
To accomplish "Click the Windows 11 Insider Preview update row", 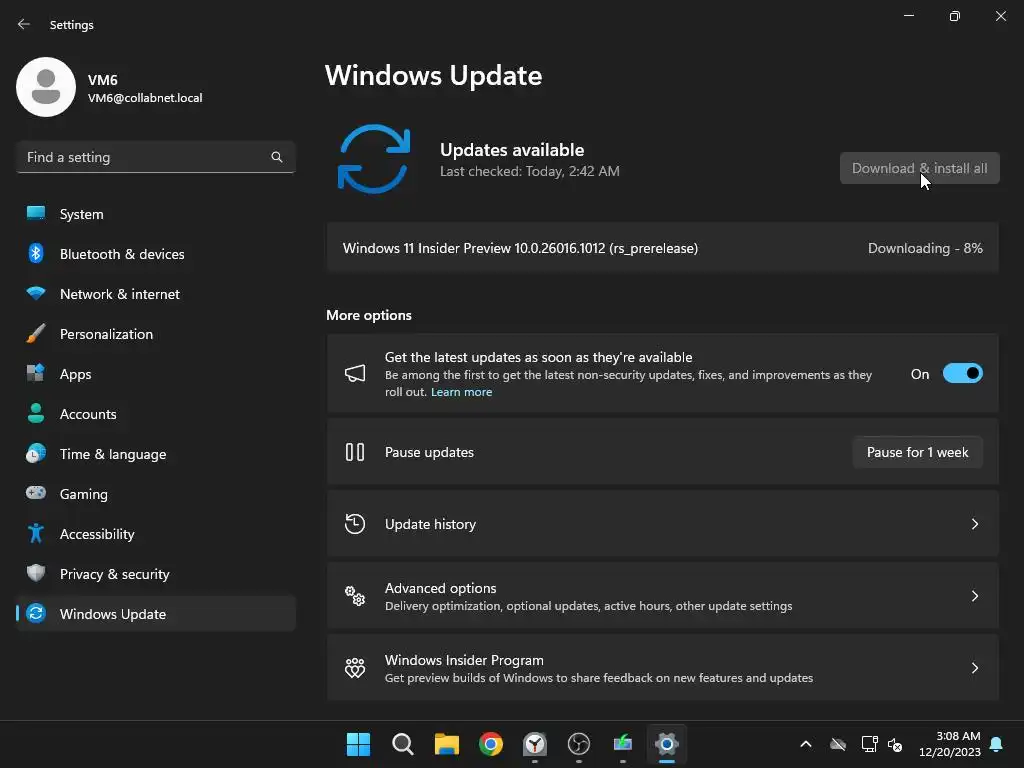I will (663, 248).
